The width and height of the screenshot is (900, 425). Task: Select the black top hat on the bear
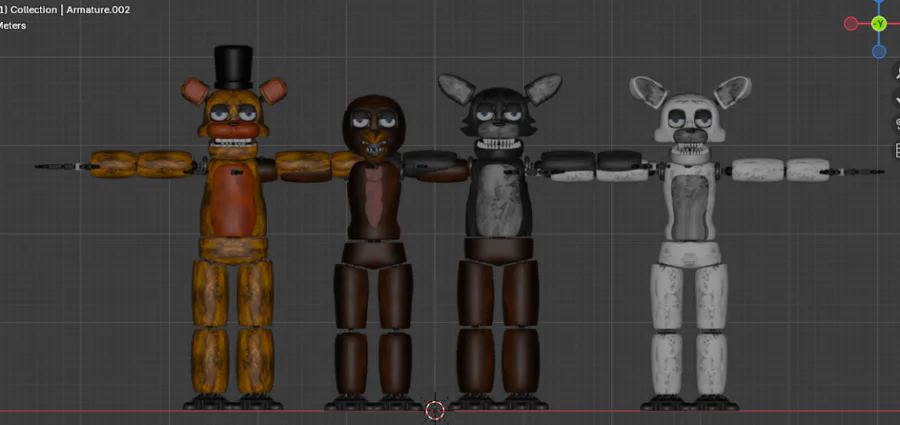233,67
